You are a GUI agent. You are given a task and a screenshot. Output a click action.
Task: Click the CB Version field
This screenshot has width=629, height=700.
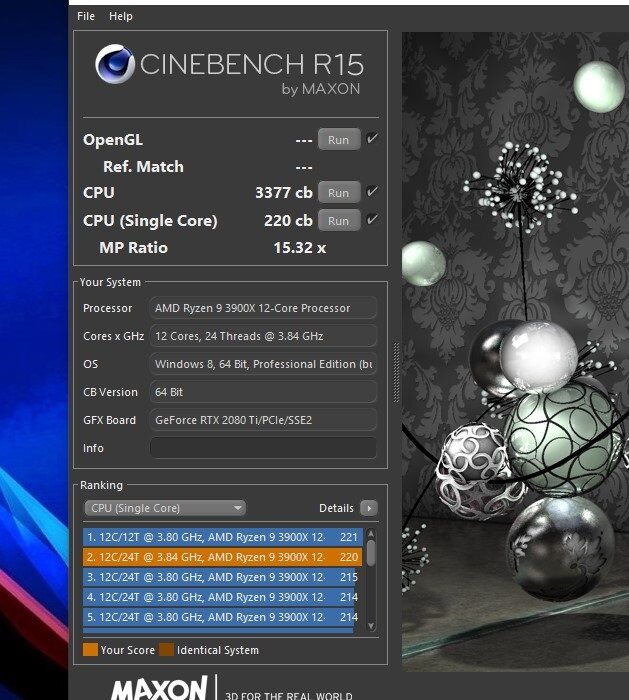[263, 392]
